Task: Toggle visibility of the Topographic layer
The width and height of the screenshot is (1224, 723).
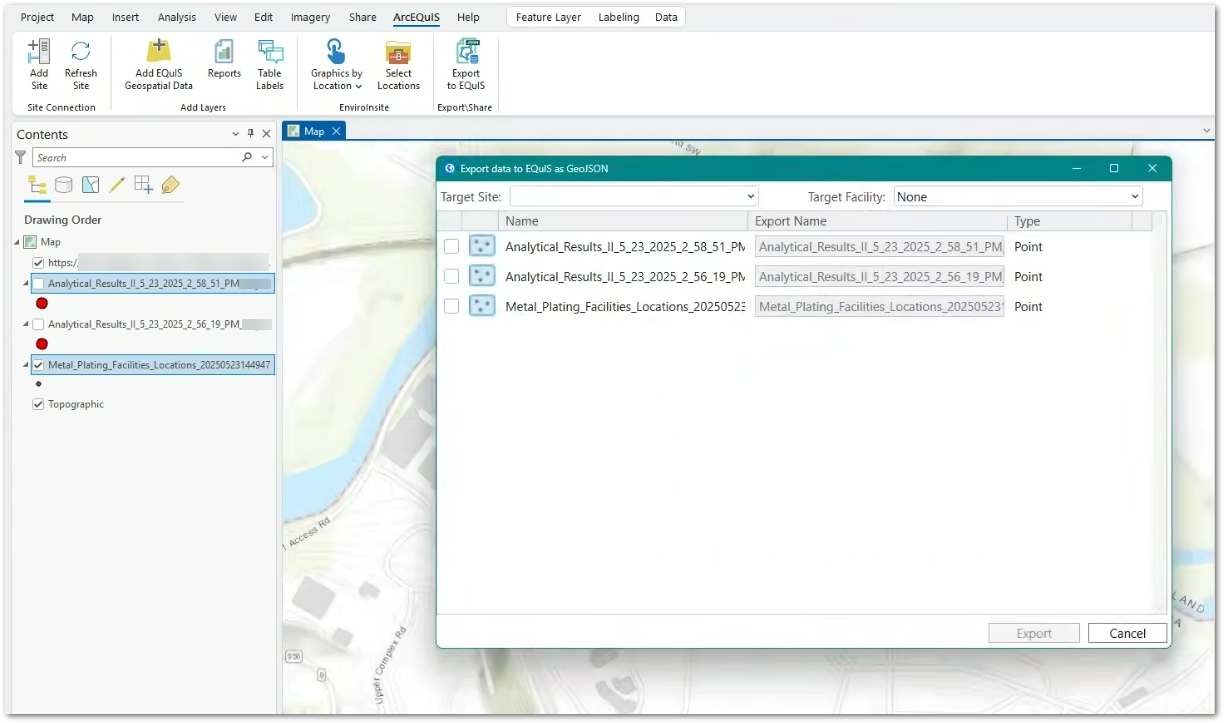Action: 38,404
